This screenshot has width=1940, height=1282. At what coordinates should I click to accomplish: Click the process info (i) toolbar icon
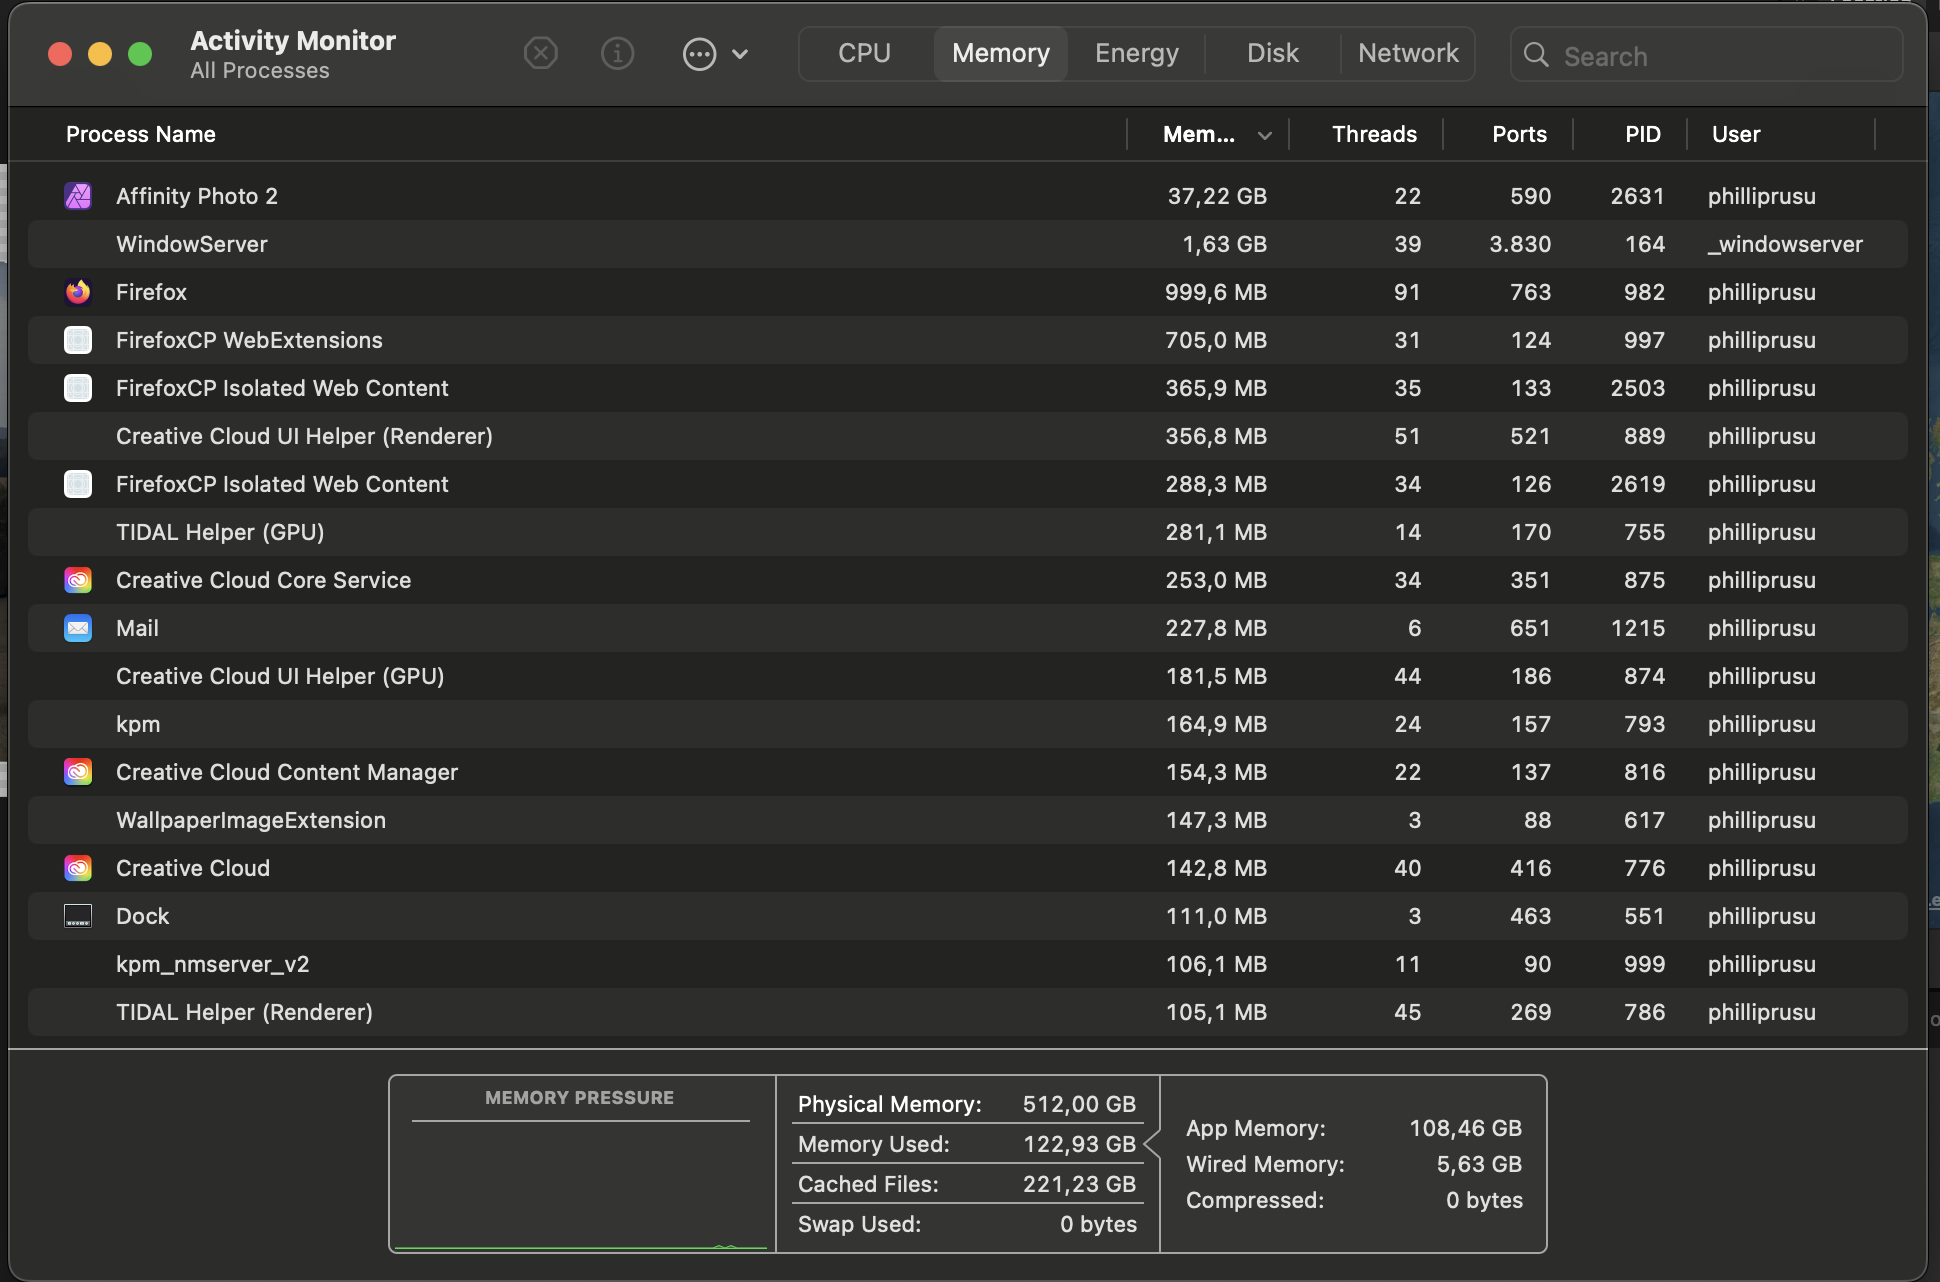[617, 53]
